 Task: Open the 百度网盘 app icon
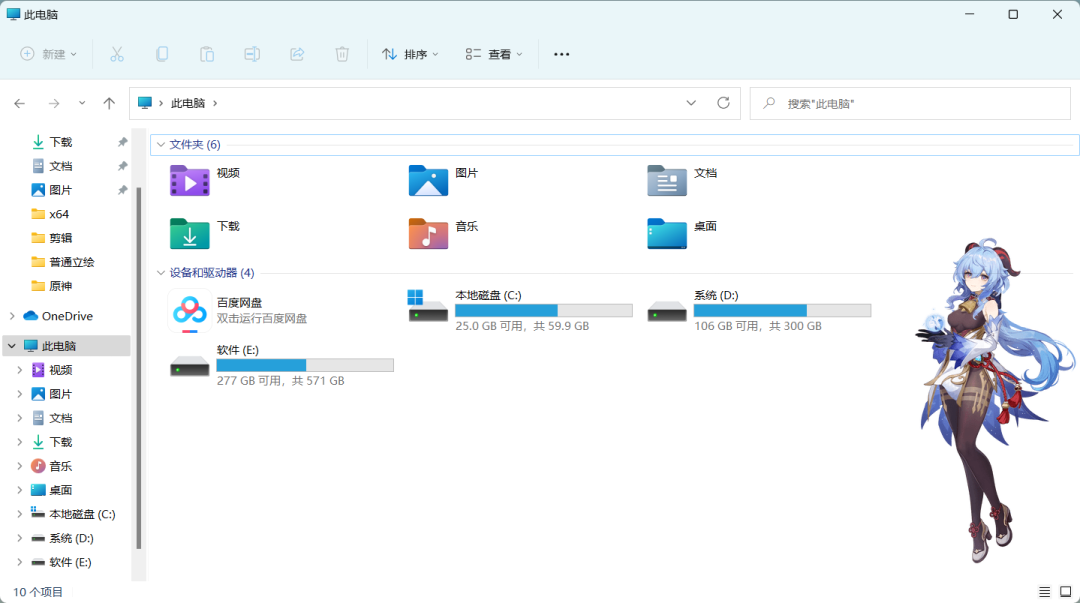pyautogui.click(x=189, y=310)
